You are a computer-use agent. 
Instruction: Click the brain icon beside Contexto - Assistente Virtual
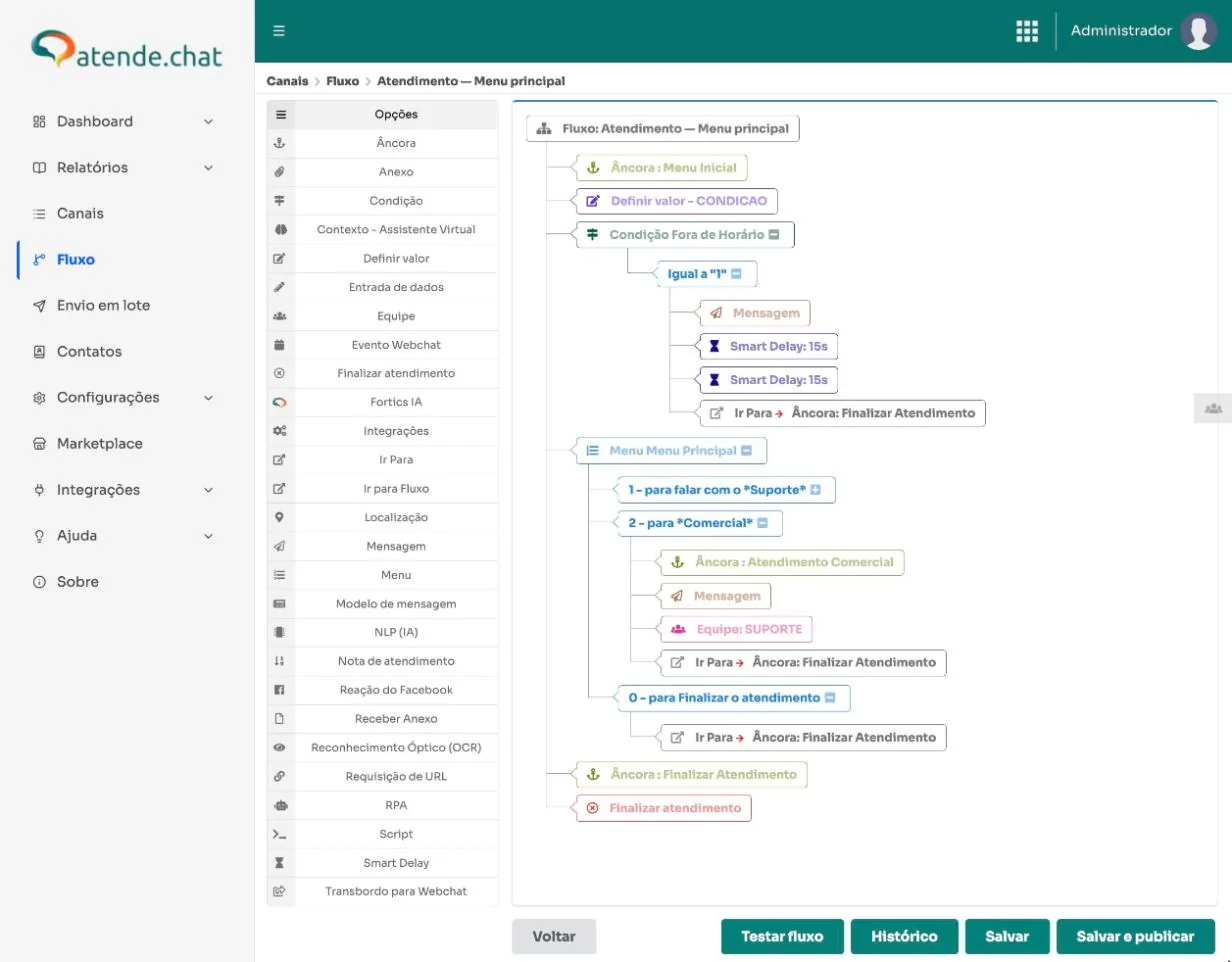coord(280,230)
